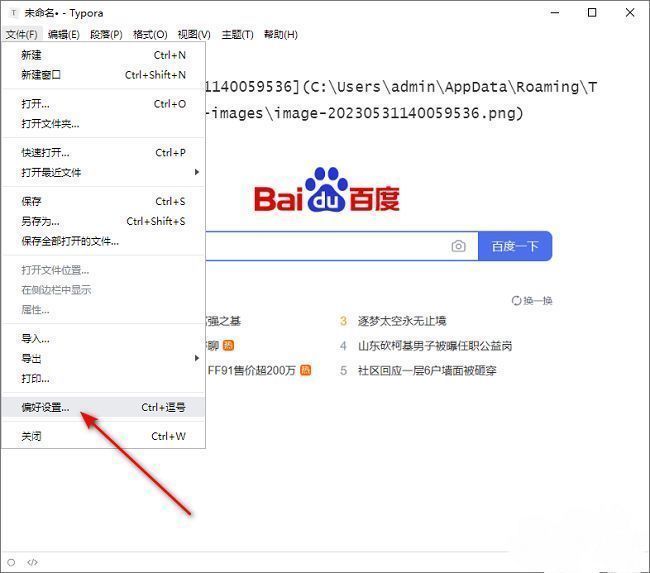Open 偏好设置 from the File menu

tap(46, 407)
